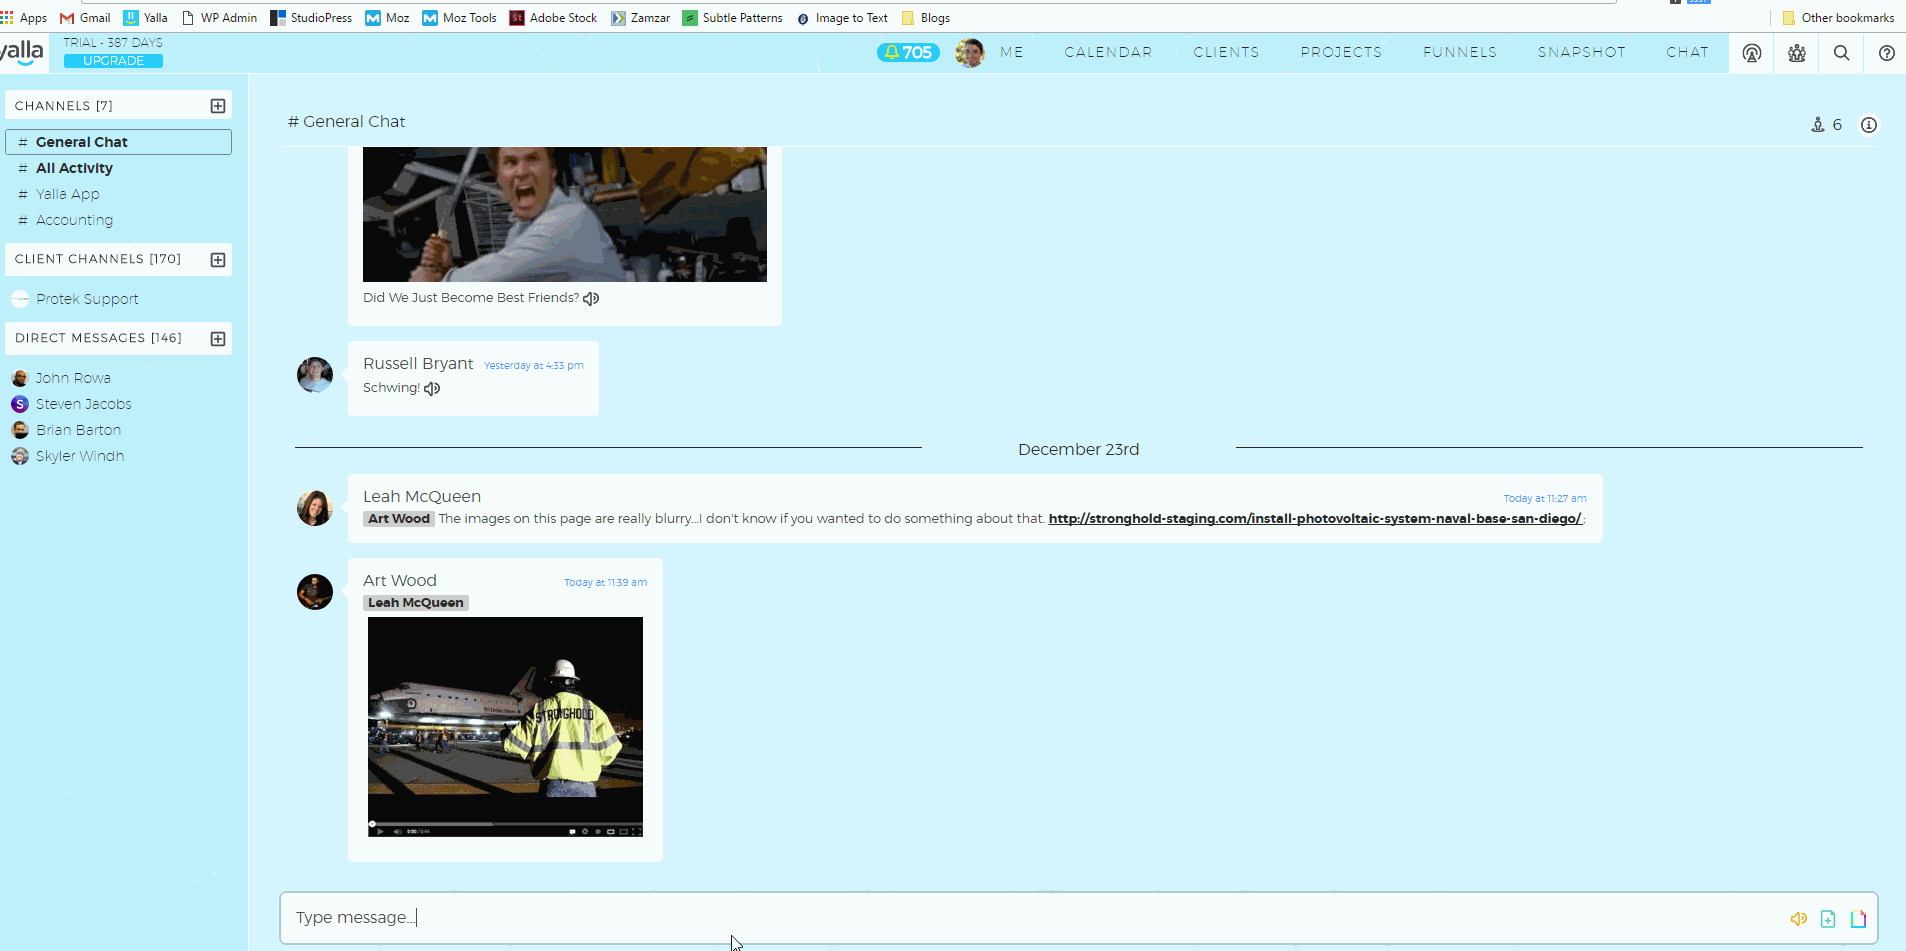Add a new client channel plus icon

coord(218,260)
